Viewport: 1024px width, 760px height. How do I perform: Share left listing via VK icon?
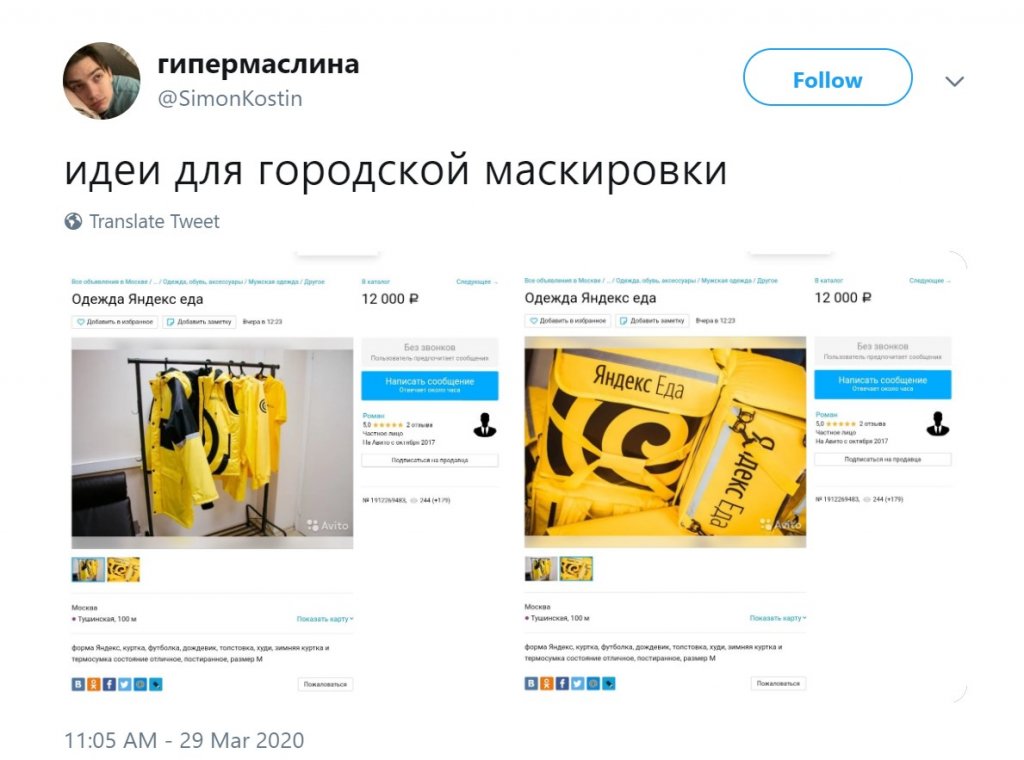78,684
